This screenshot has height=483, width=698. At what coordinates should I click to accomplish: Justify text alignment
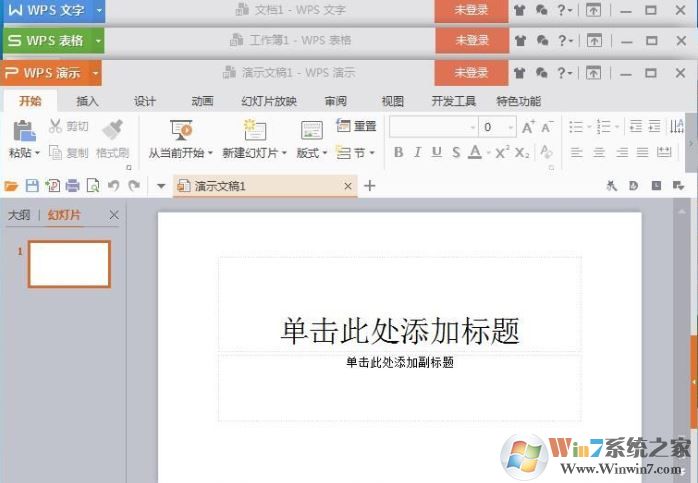[642, 152]
